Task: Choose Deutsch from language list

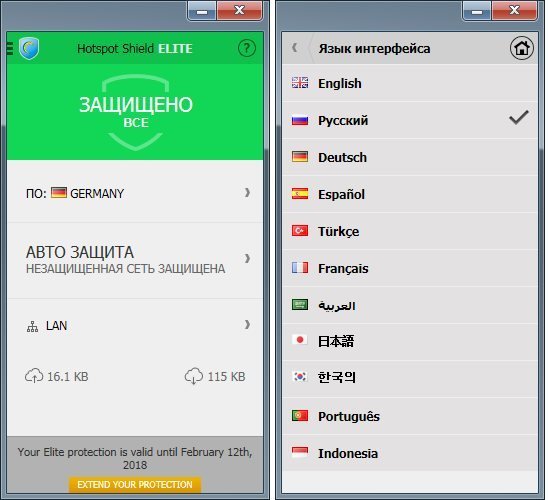Action: (x=410, y=157)
